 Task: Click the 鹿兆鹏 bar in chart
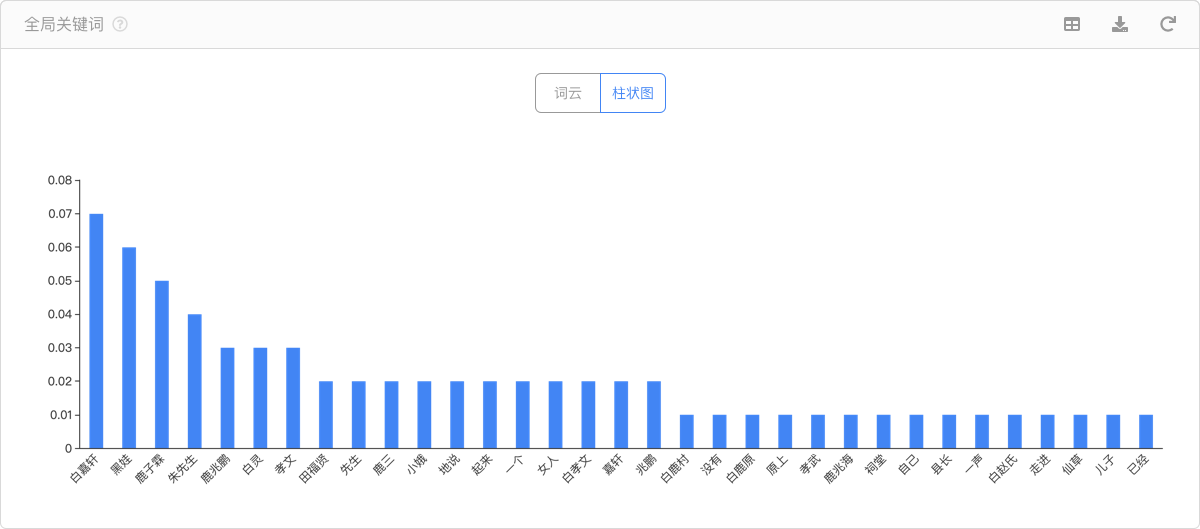(227, 397)
